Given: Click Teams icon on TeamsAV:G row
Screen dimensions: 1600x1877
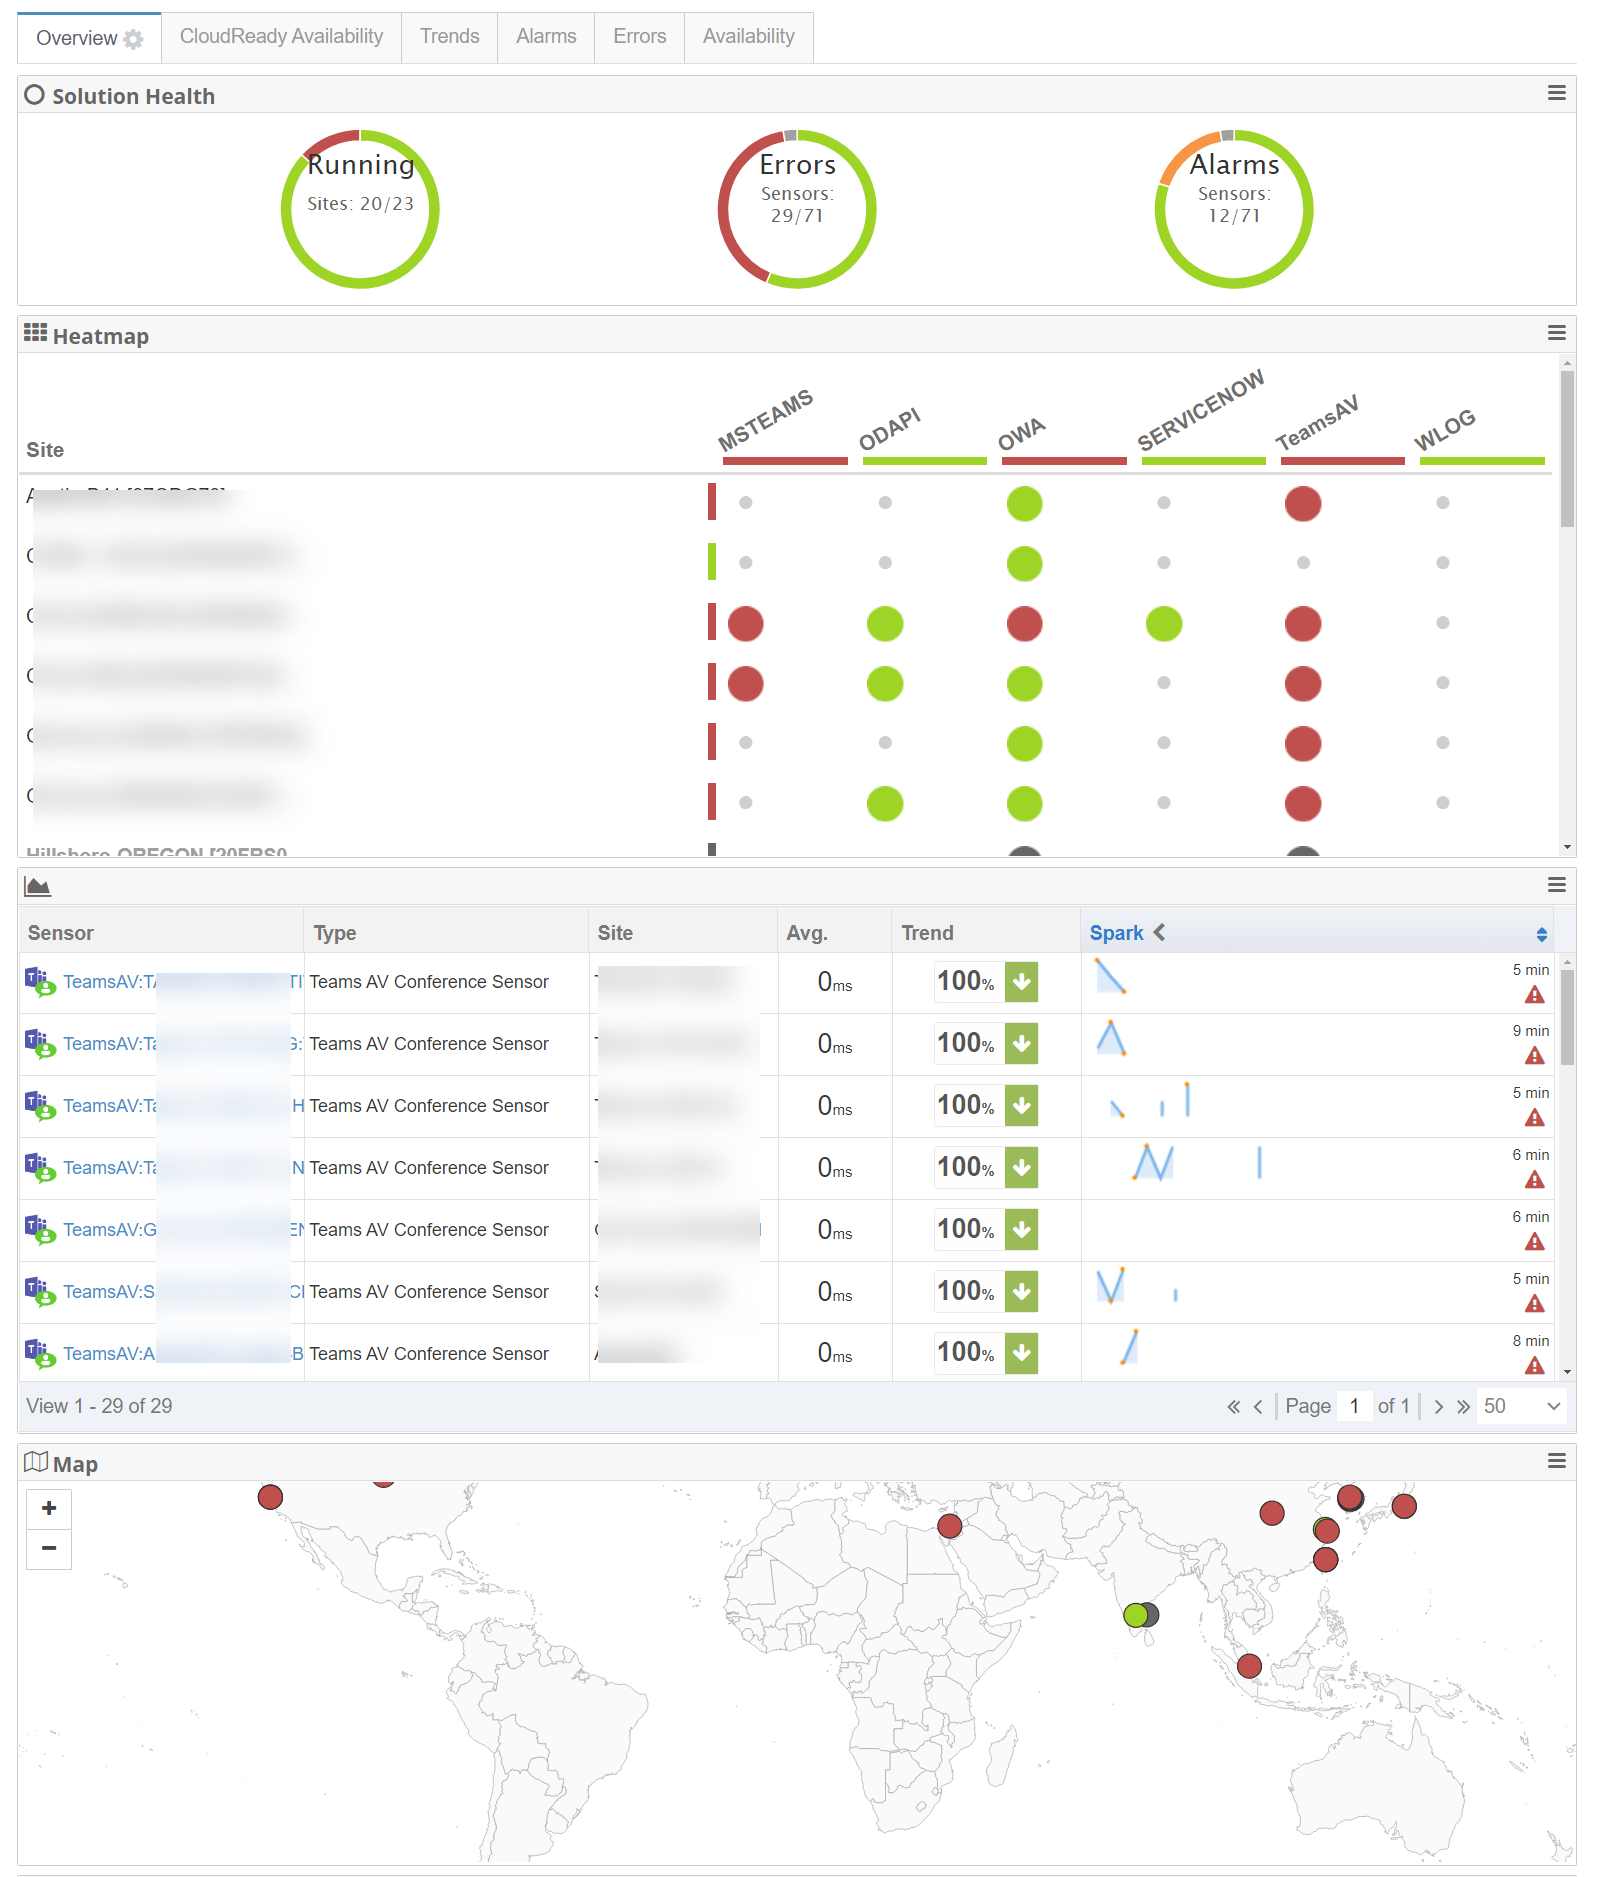Looking at the screenshot, I should pyautogui.click(x=40, y=1230).
